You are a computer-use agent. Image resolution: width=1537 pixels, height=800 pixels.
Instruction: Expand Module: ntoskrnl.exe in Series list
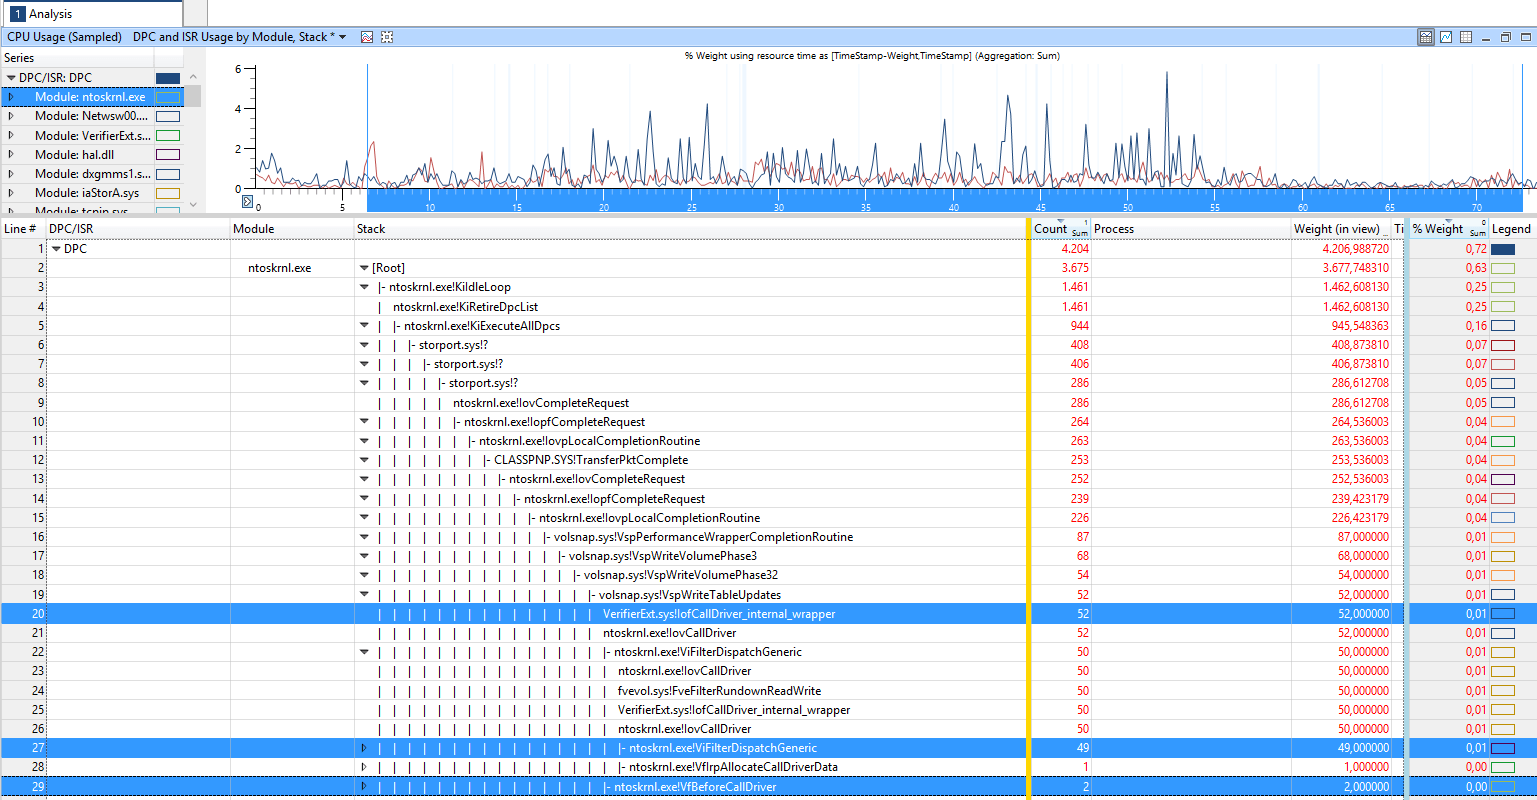click(11, 97)
